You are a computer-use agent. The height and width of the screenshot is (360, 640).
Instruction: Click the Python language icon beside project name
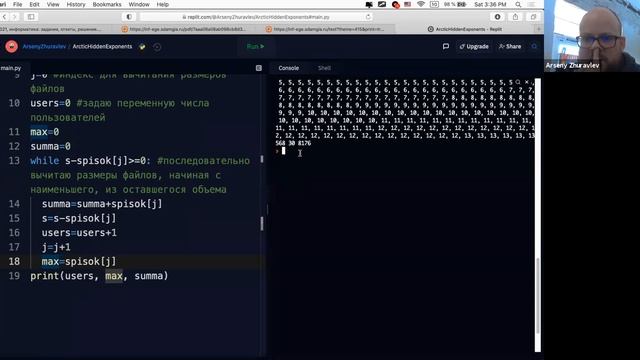tap(142, 47)
